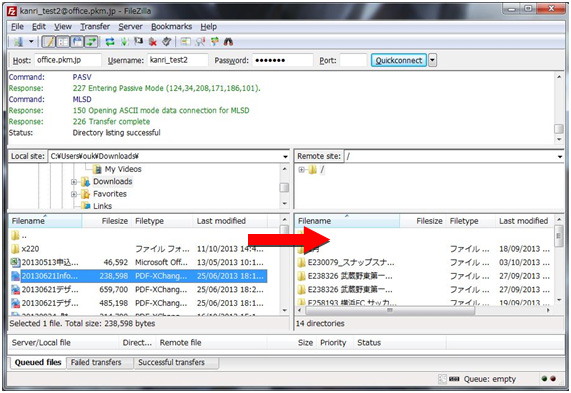Sort remote files by Filename column
The width and height of the screenshot is (571, 393).
pyautogui.click(x=347, y=221)
